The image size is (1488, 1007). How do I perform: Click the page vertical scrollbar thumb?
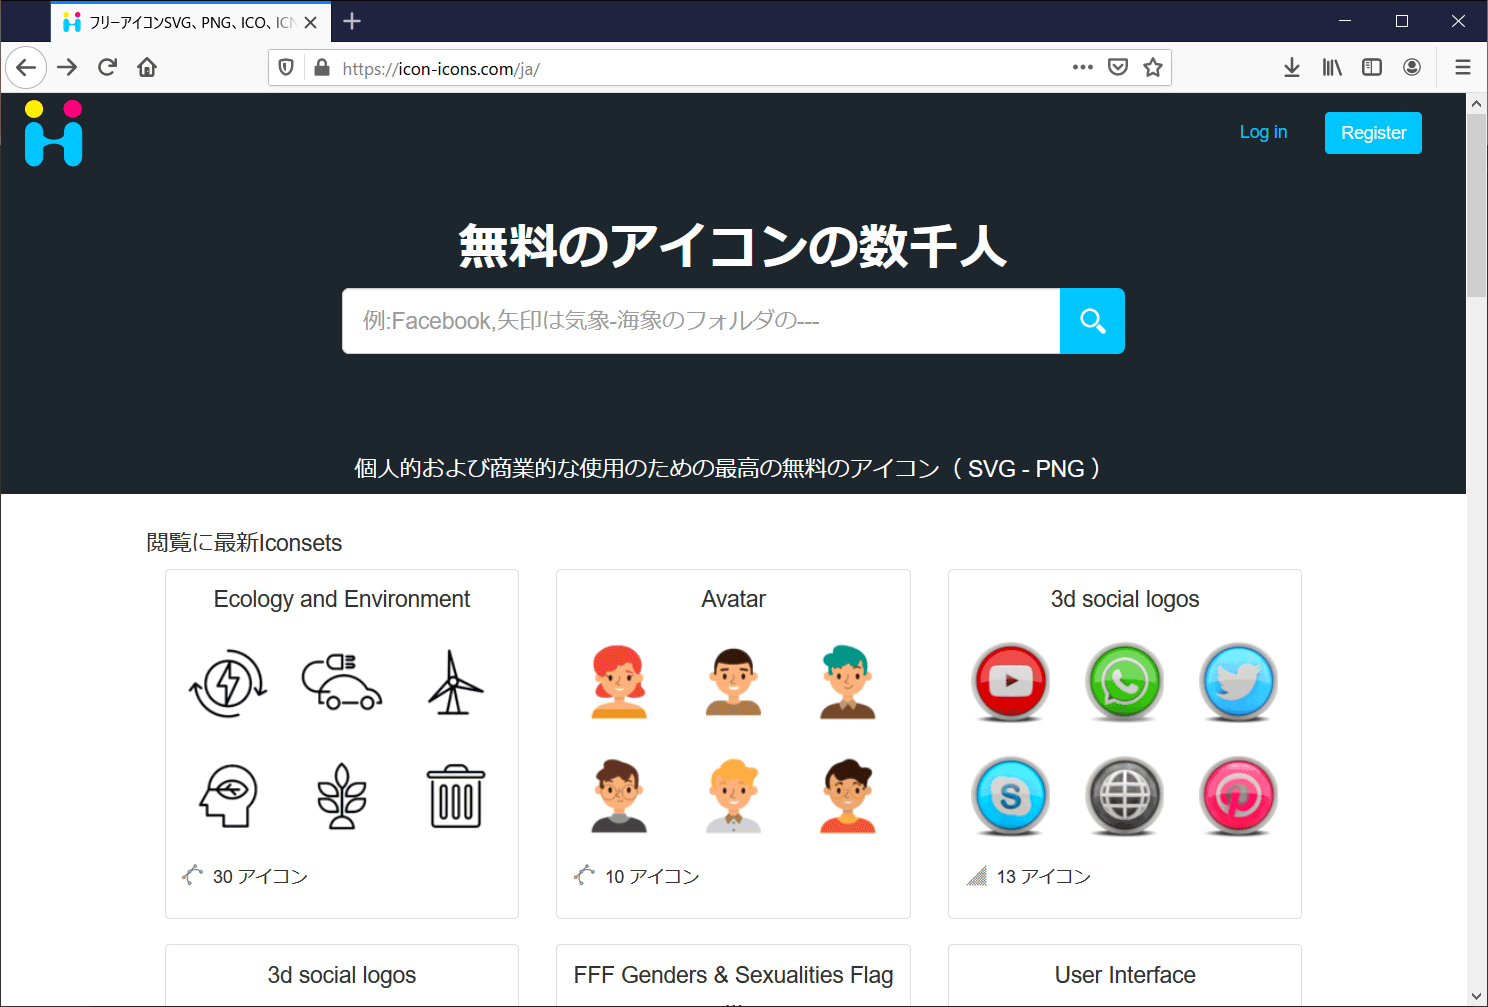(x=1476, y=205)
